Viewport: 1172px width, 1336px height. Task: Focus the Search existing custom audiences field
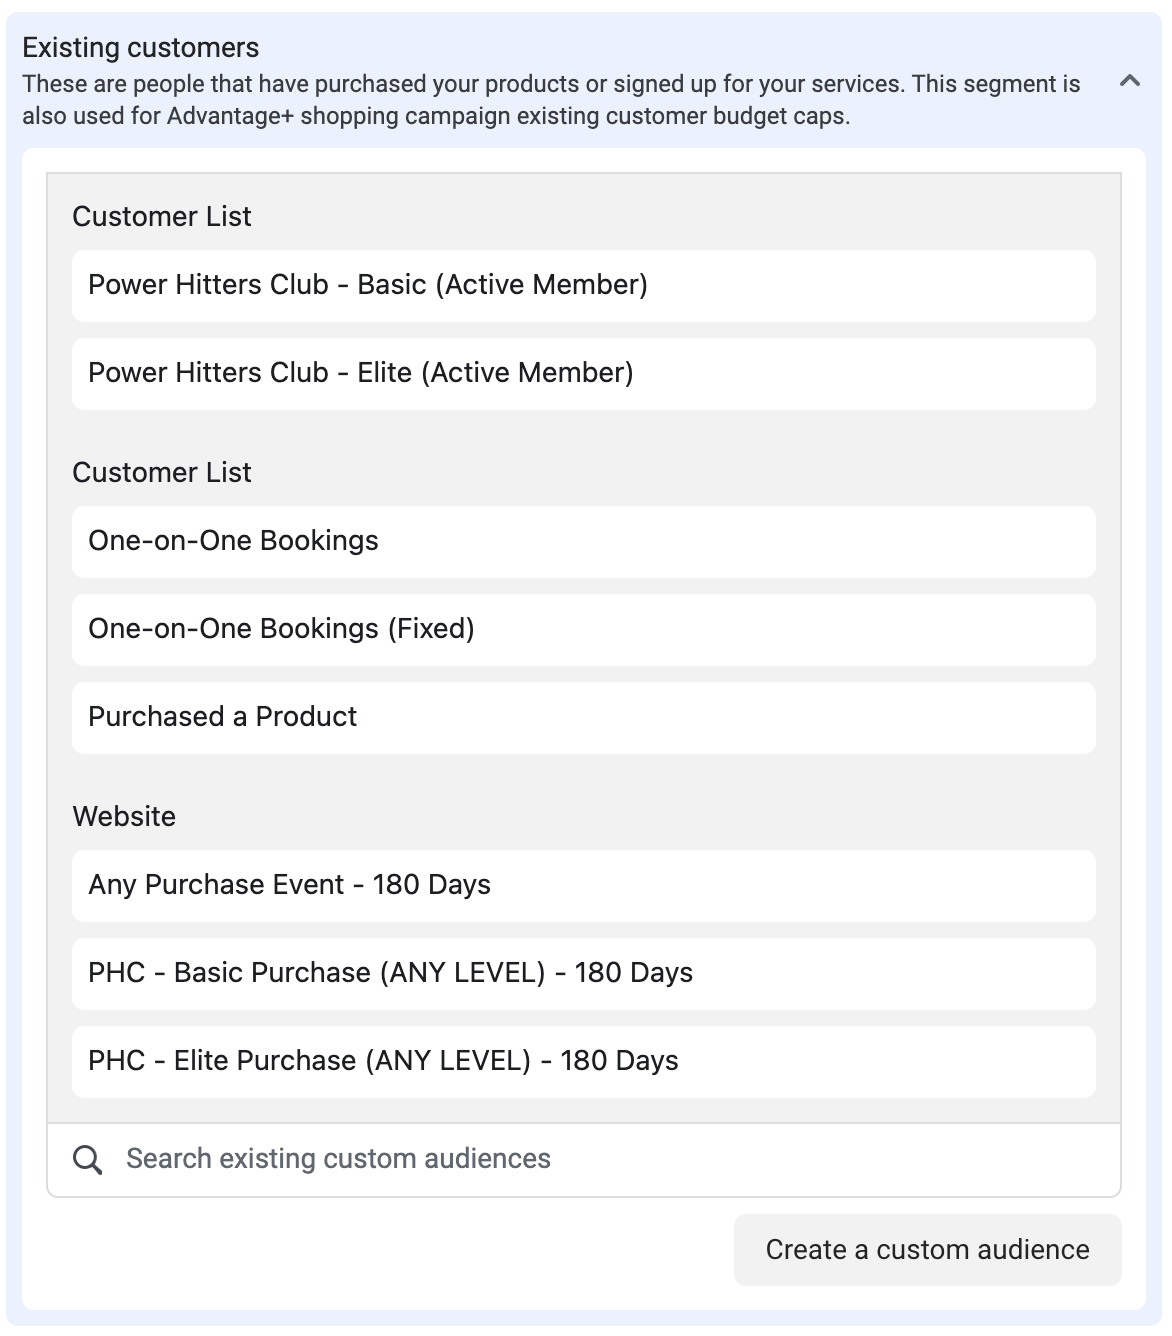584,1160
